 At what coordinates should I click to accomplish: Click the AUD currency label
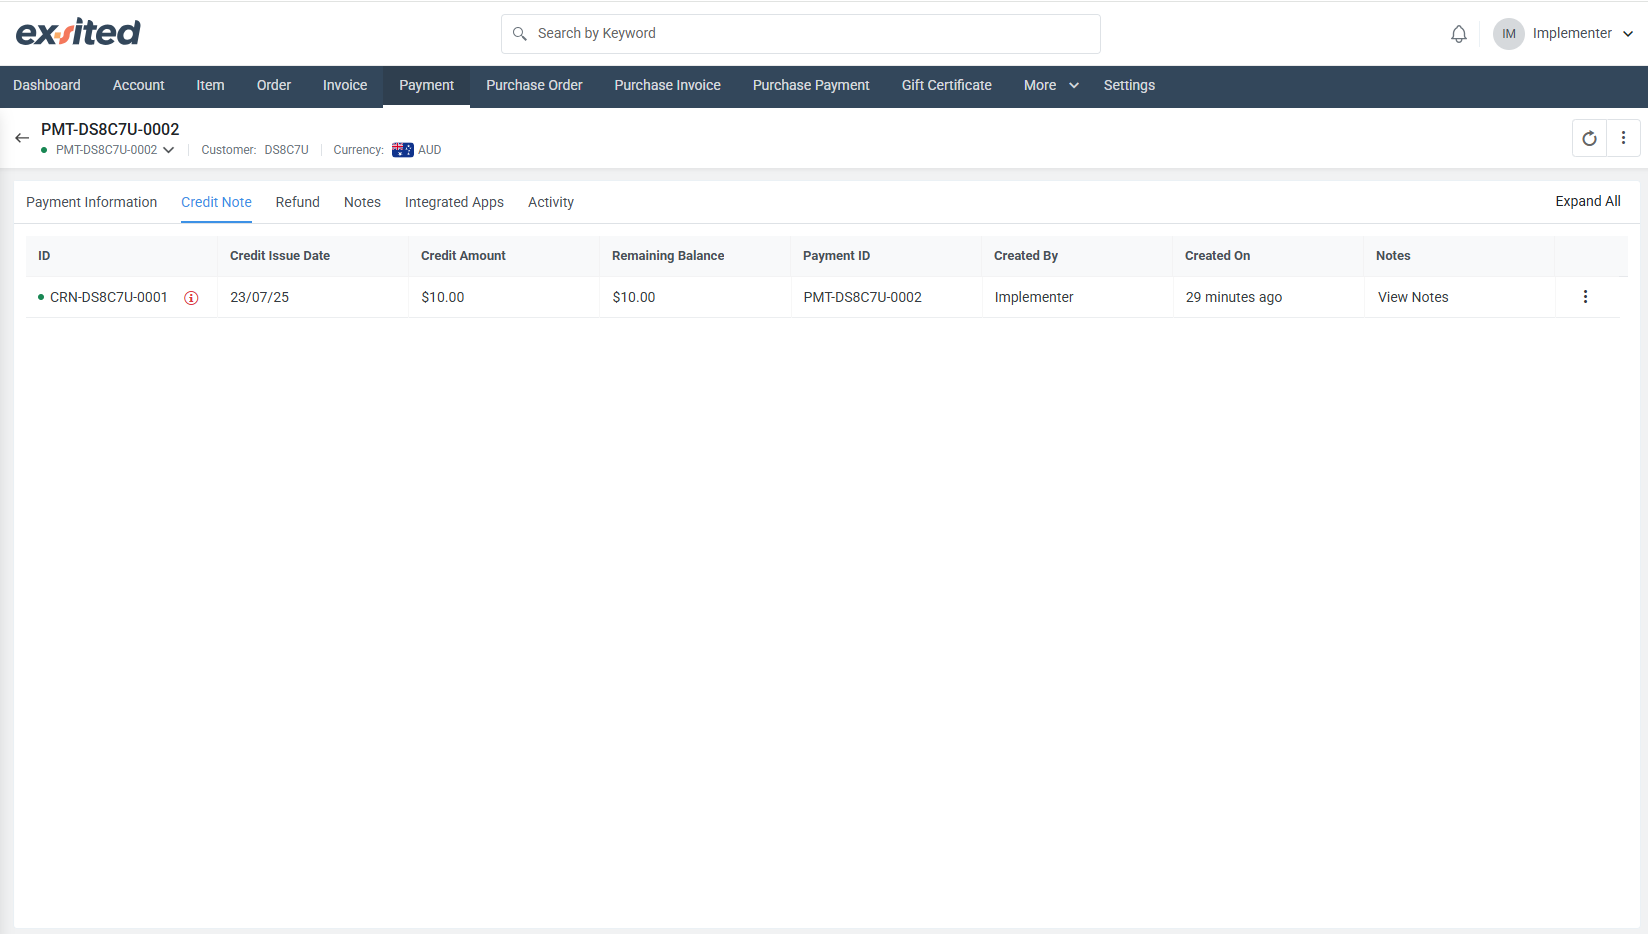(x=430, y=150)
